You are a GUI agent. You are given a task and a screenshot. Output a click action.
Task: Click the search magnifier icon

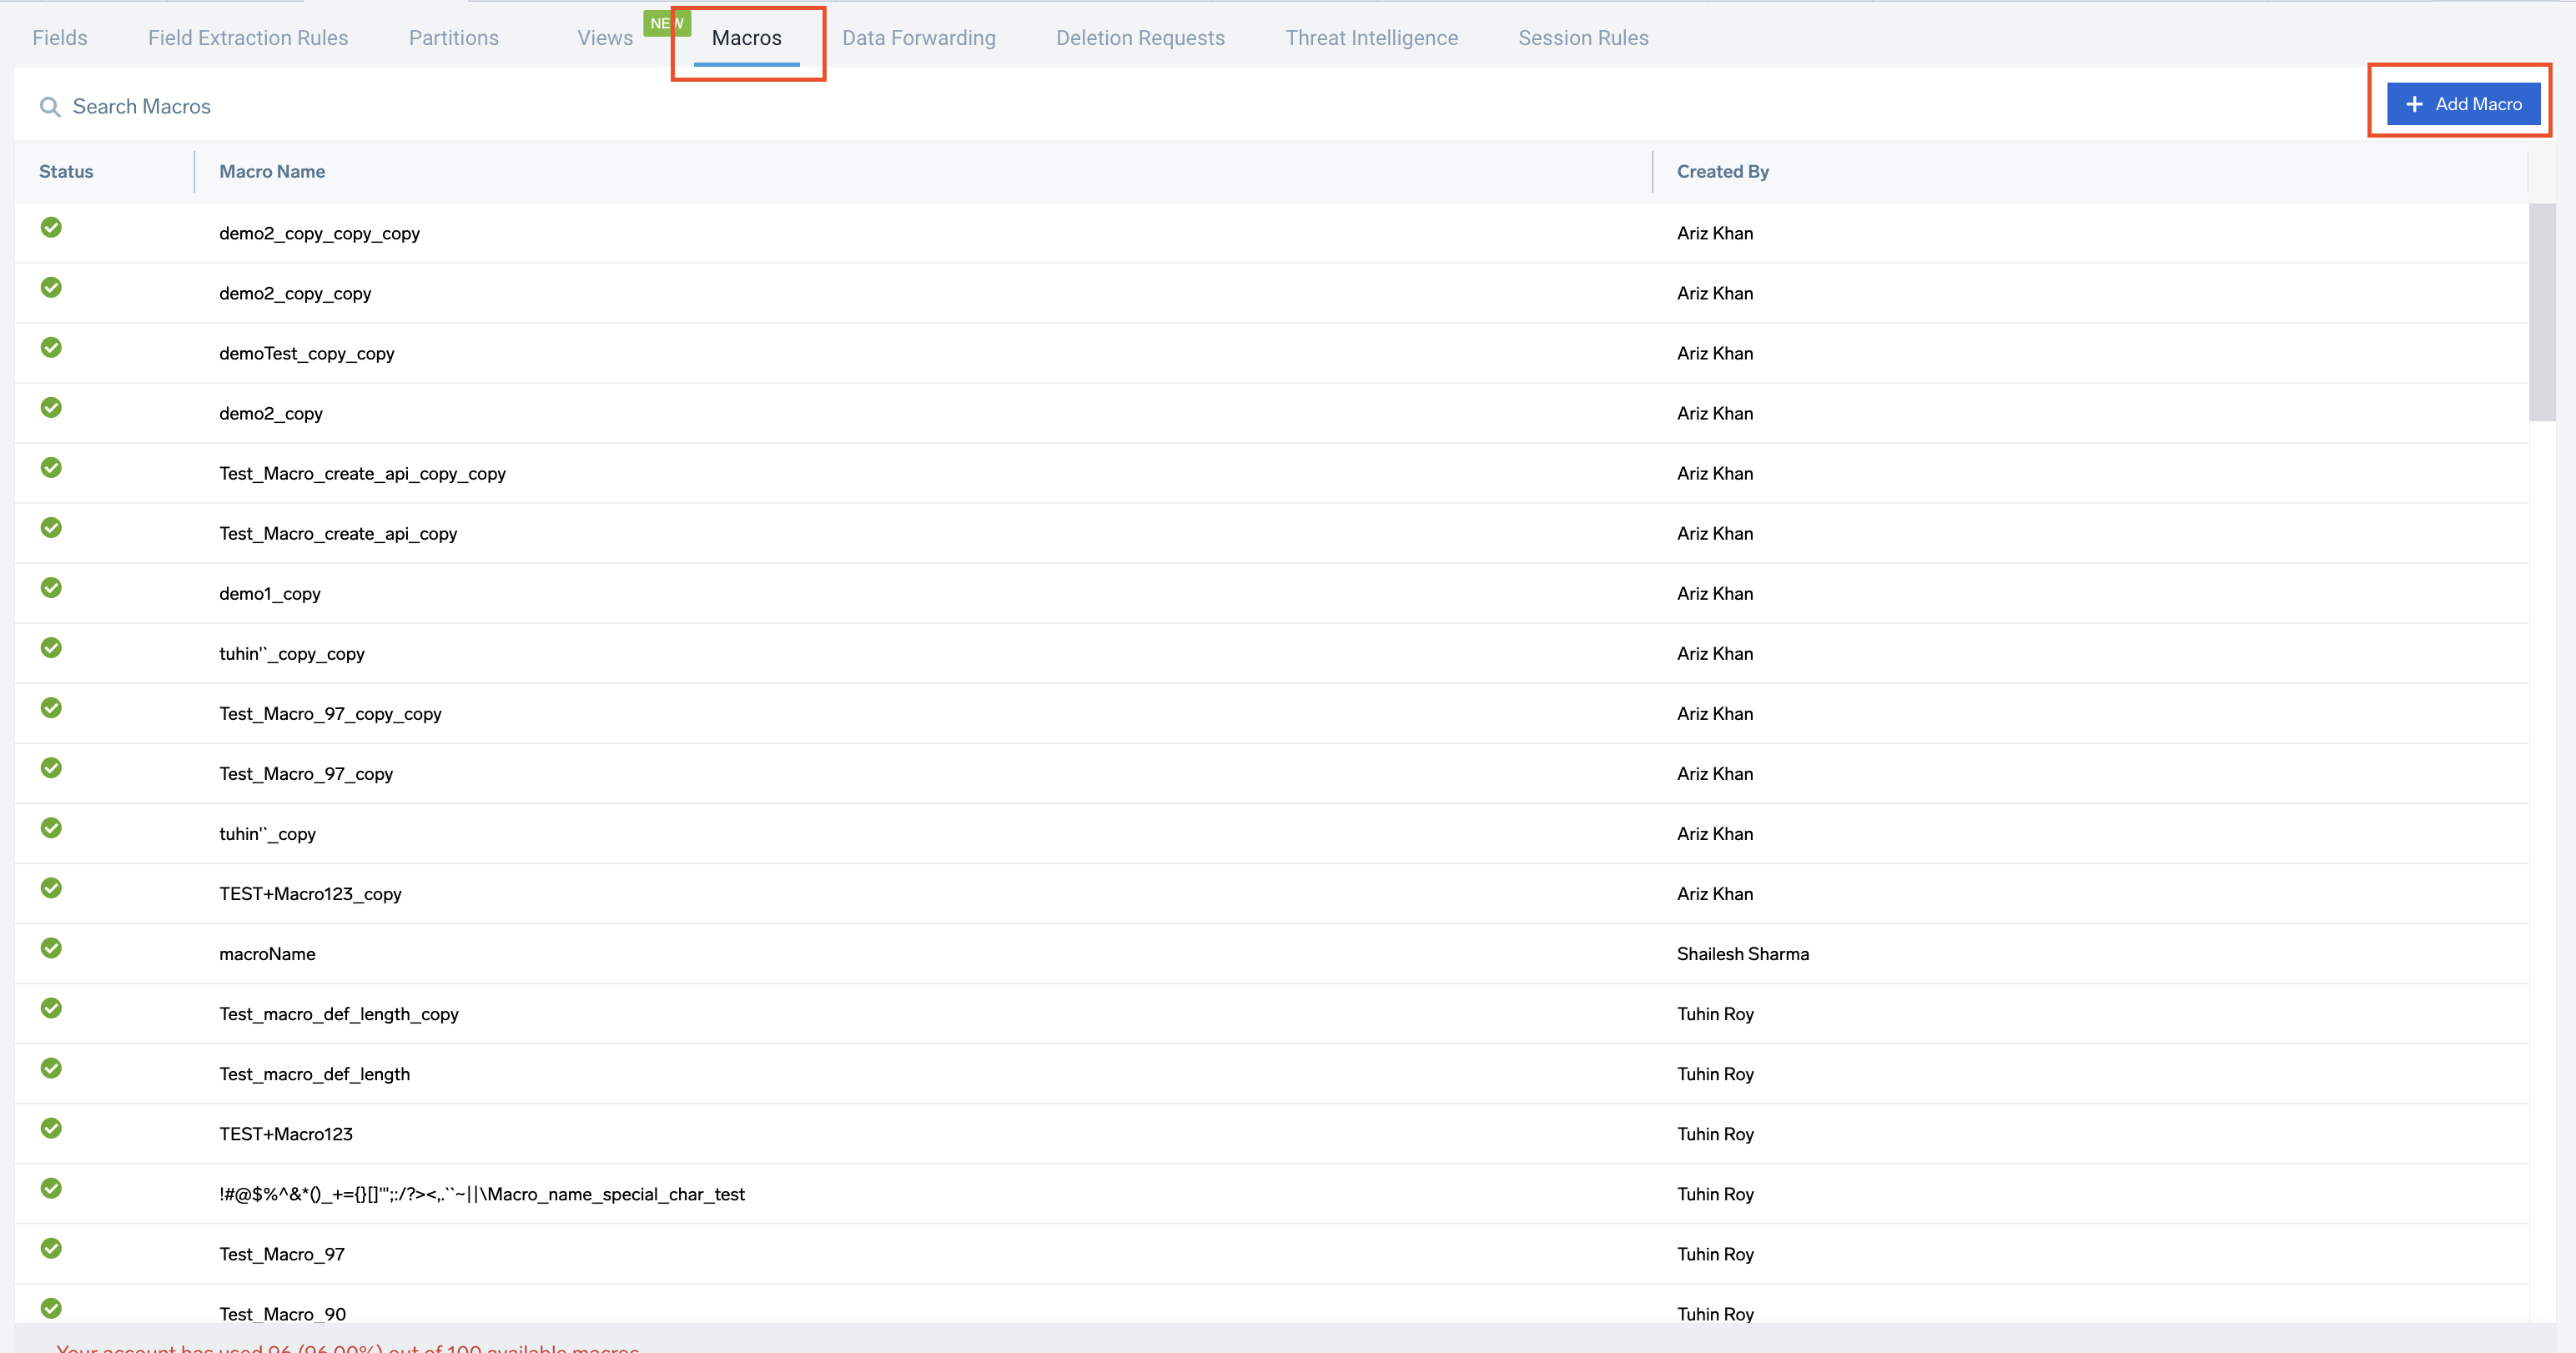coord(50,106)
